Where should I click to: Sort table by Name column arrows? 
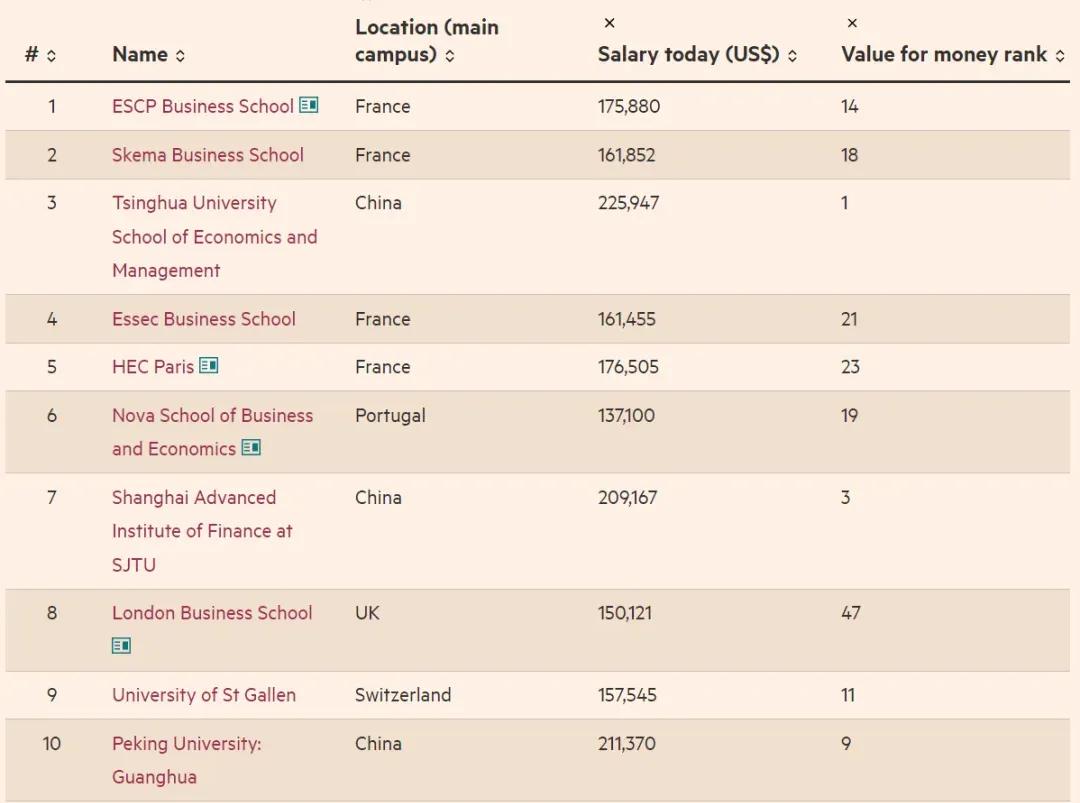coord(180,56)
